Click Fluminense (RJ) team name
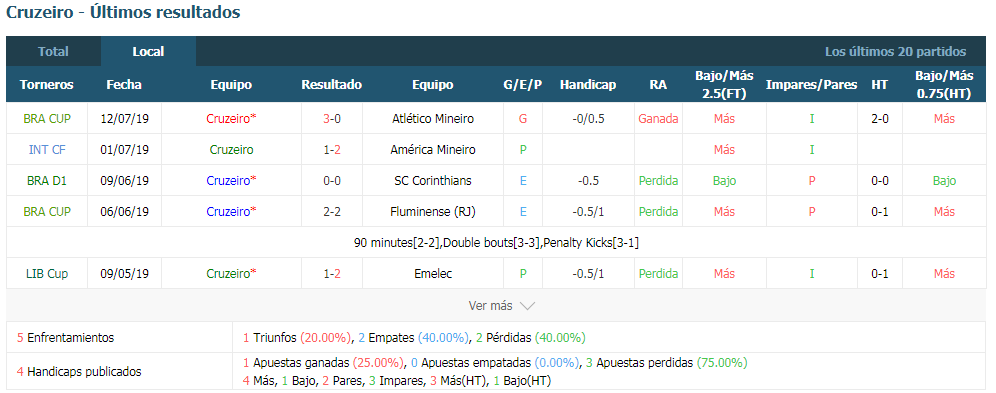 [x=433, y=211]
